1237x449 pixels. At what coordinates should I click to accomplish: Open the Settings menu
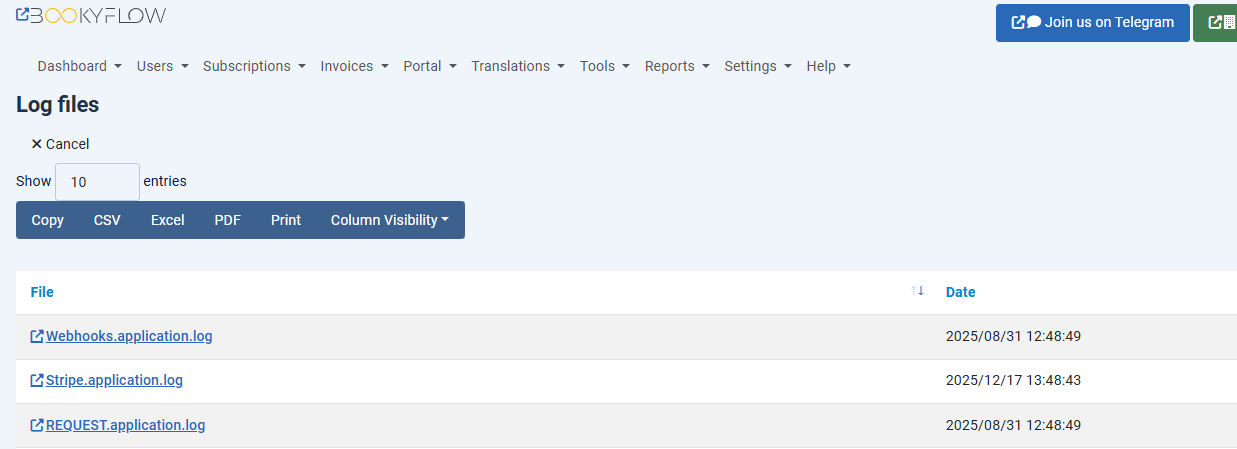(x=757, y=66)
